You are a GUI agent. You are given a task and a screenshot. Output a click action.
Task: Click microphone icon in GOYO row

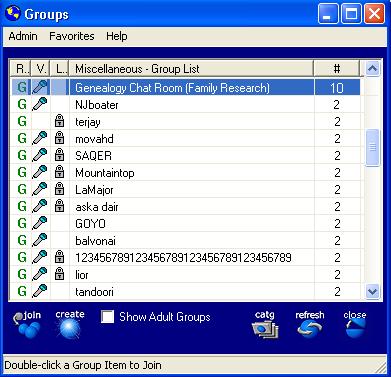(x=40, y=223)
